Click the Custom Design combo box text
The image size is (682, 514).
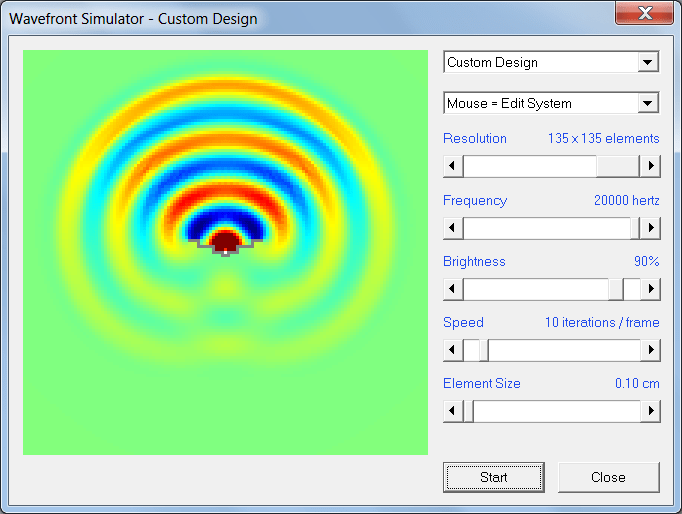pos(492,63)
